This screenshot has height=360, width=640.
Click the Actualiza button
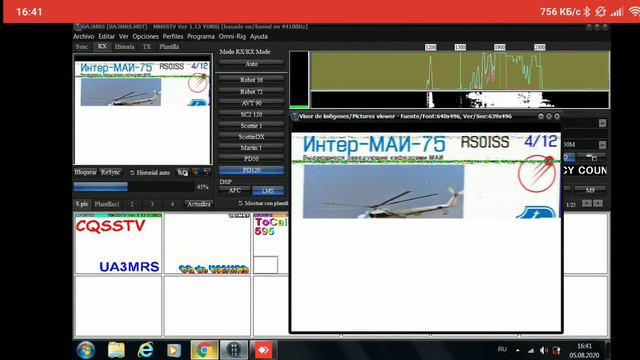[x=199, y=204]
